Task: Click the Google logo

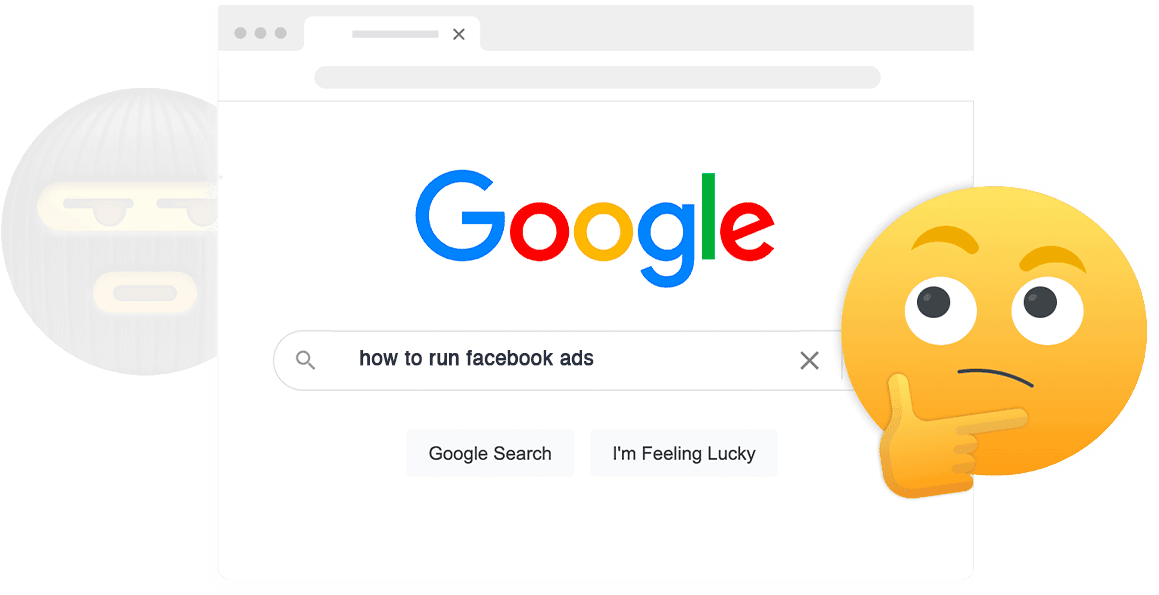Action: 595,228
